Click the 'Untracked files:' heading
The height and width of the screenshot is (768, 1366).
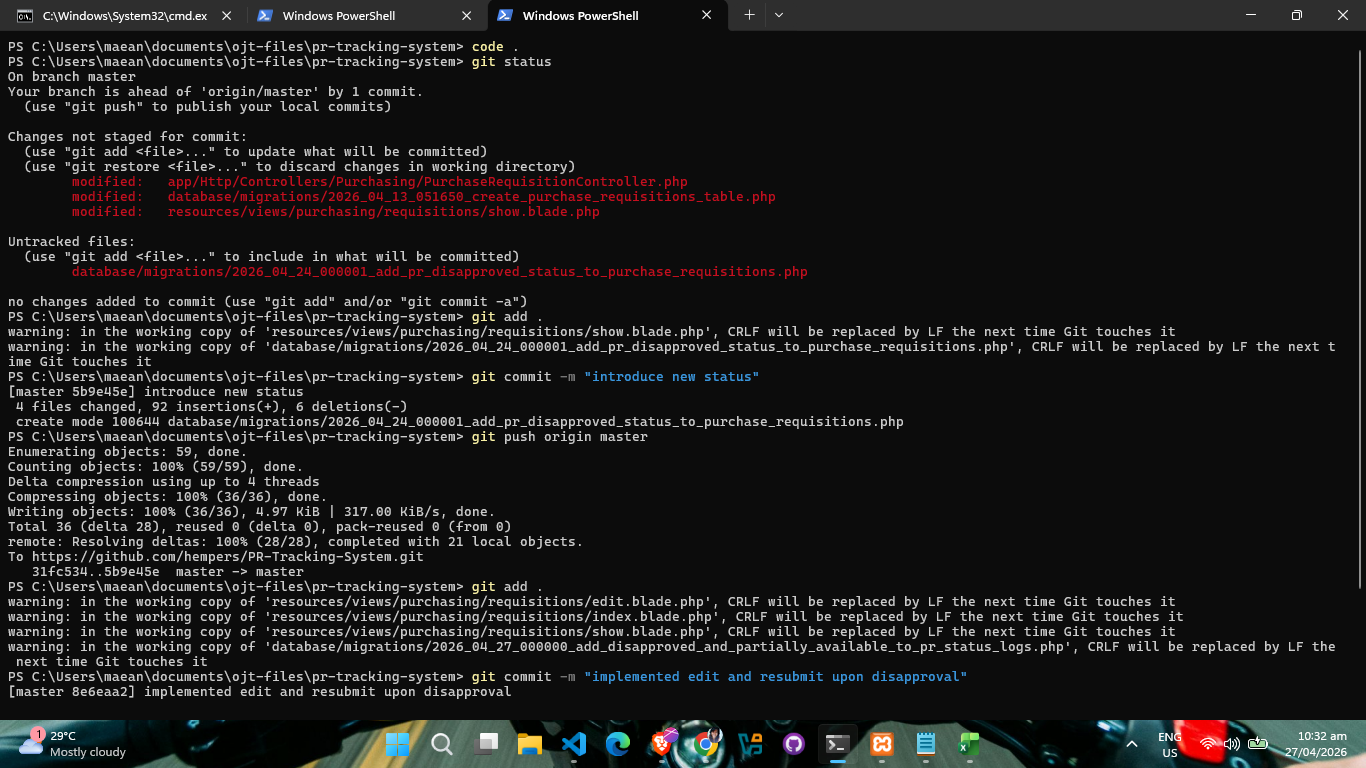[72, 242]
